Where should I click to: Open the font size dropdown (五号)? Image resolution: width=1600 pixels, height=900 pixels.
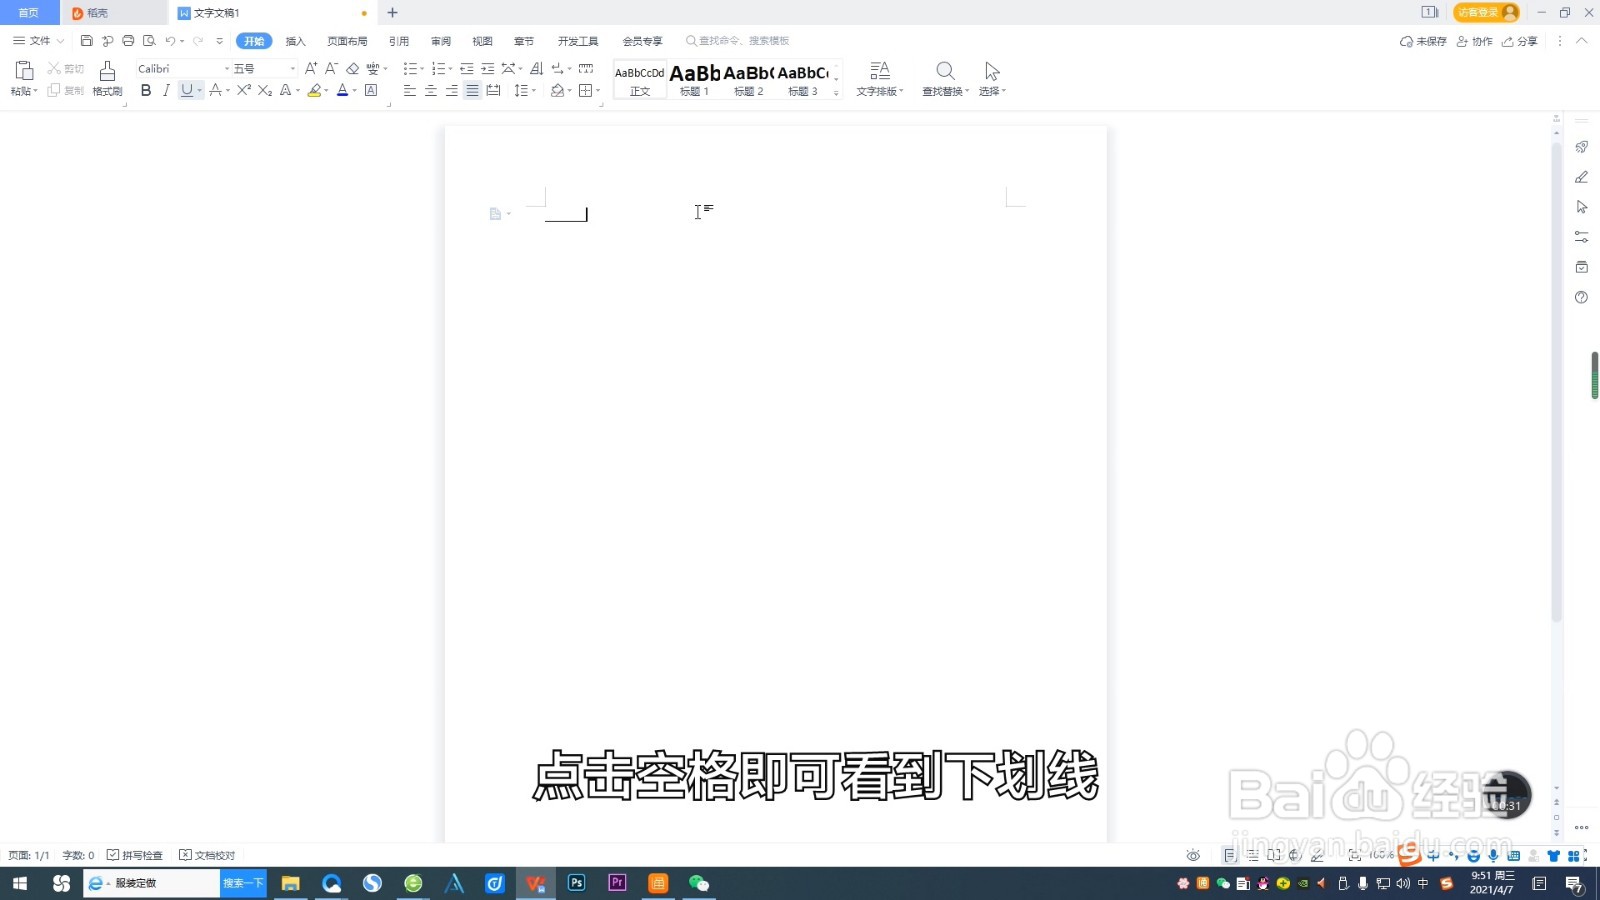coord(292,69)
